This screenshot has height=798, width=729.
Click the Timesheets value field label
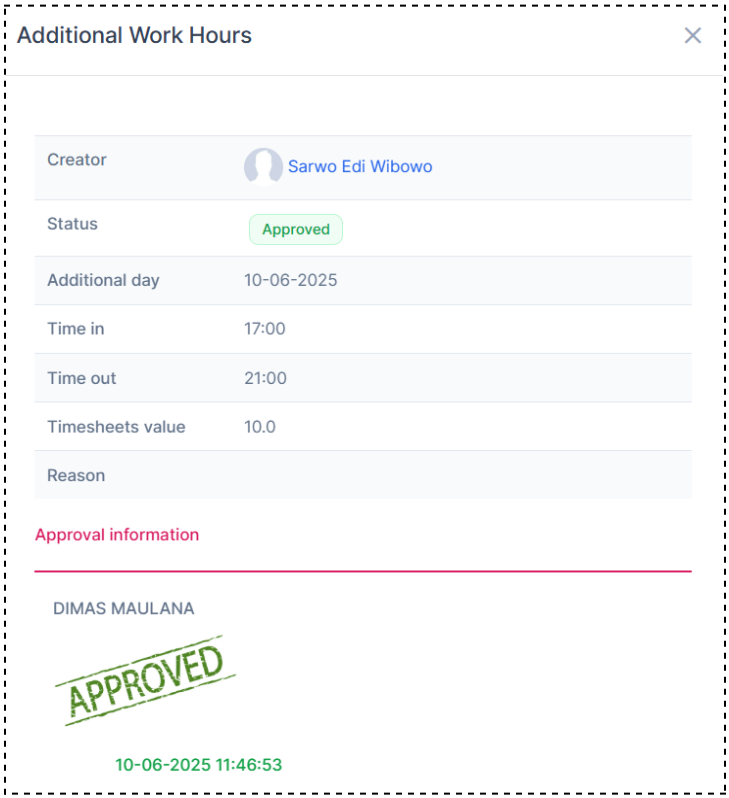(x=116, y=427)
